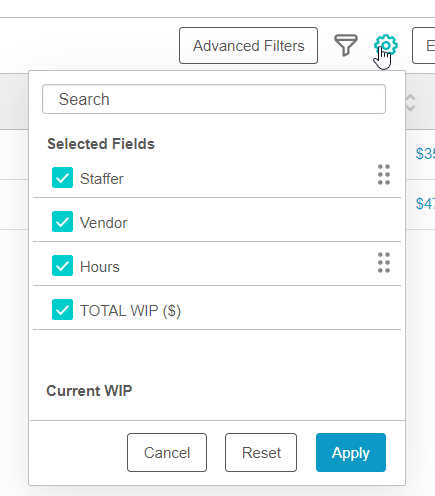Screen dimensions: 435x496
Task: Click the partially visible button beside the gear
Action: coord(424,46)
